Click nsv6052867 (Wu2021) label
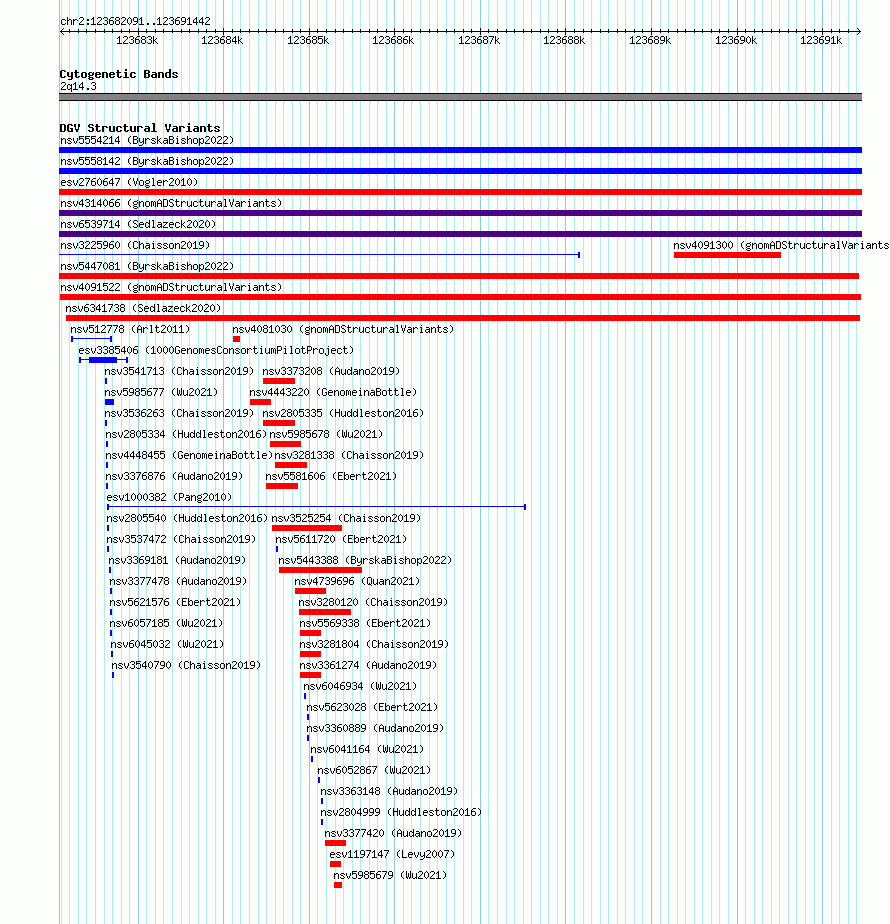 [374, 770]
